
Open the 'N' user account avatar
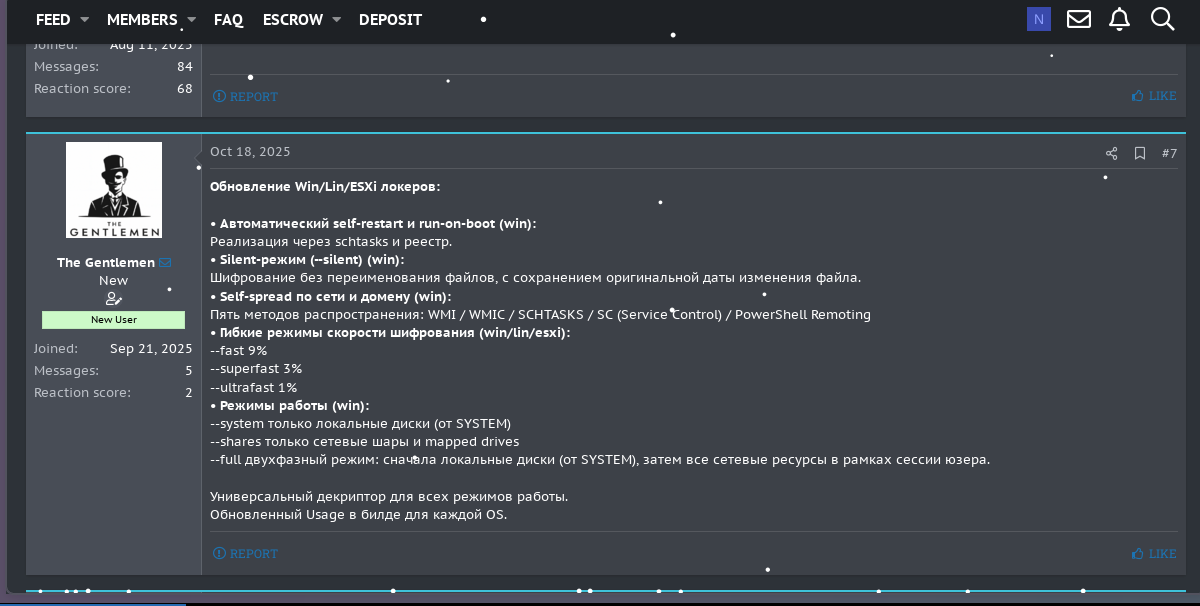point(1038,19)
